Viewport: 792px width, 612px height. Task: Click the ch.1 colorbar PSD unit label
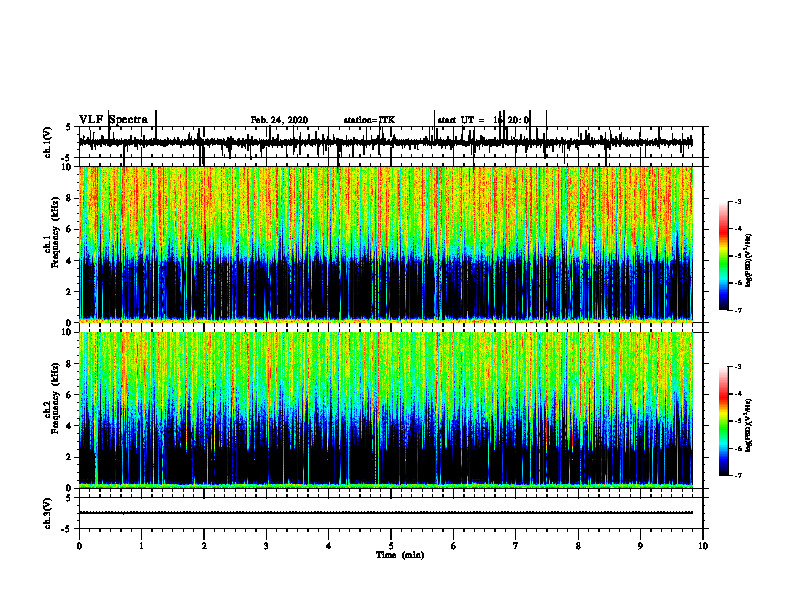749,260
